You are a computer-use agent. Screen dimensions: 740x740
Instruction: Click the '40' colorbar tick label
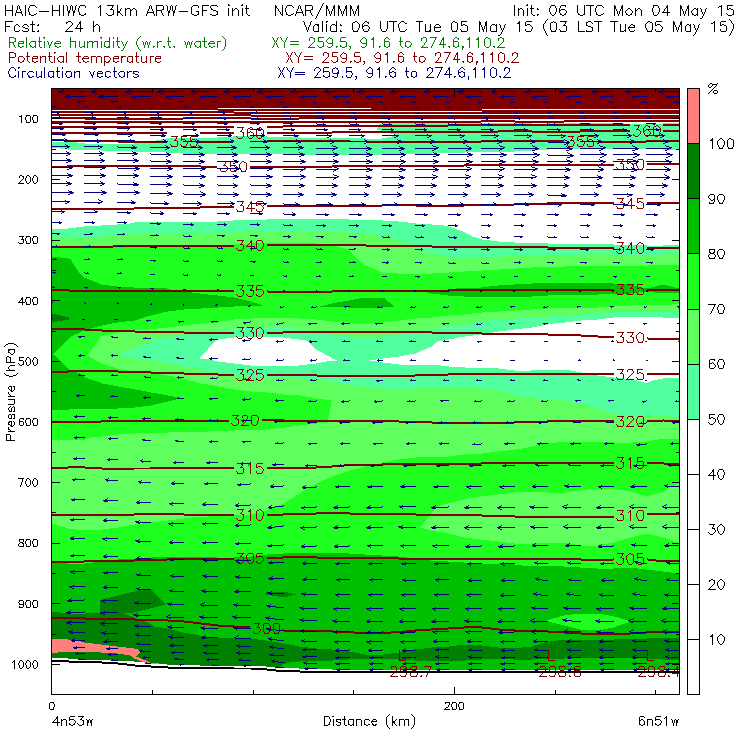(x=717, y=474)
